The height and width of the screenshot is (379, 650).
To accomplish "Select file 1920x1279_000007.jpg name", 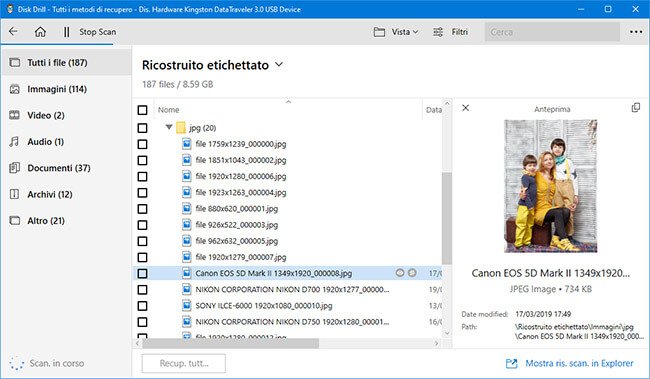I will click(x=241, y=257).
